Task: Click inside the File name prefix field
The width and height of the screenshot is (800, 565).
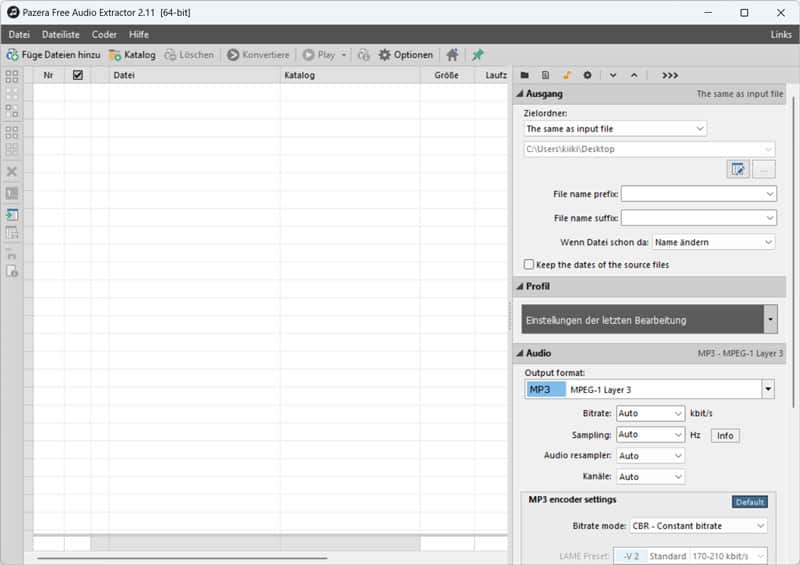Action: click(x=693, y=194)
